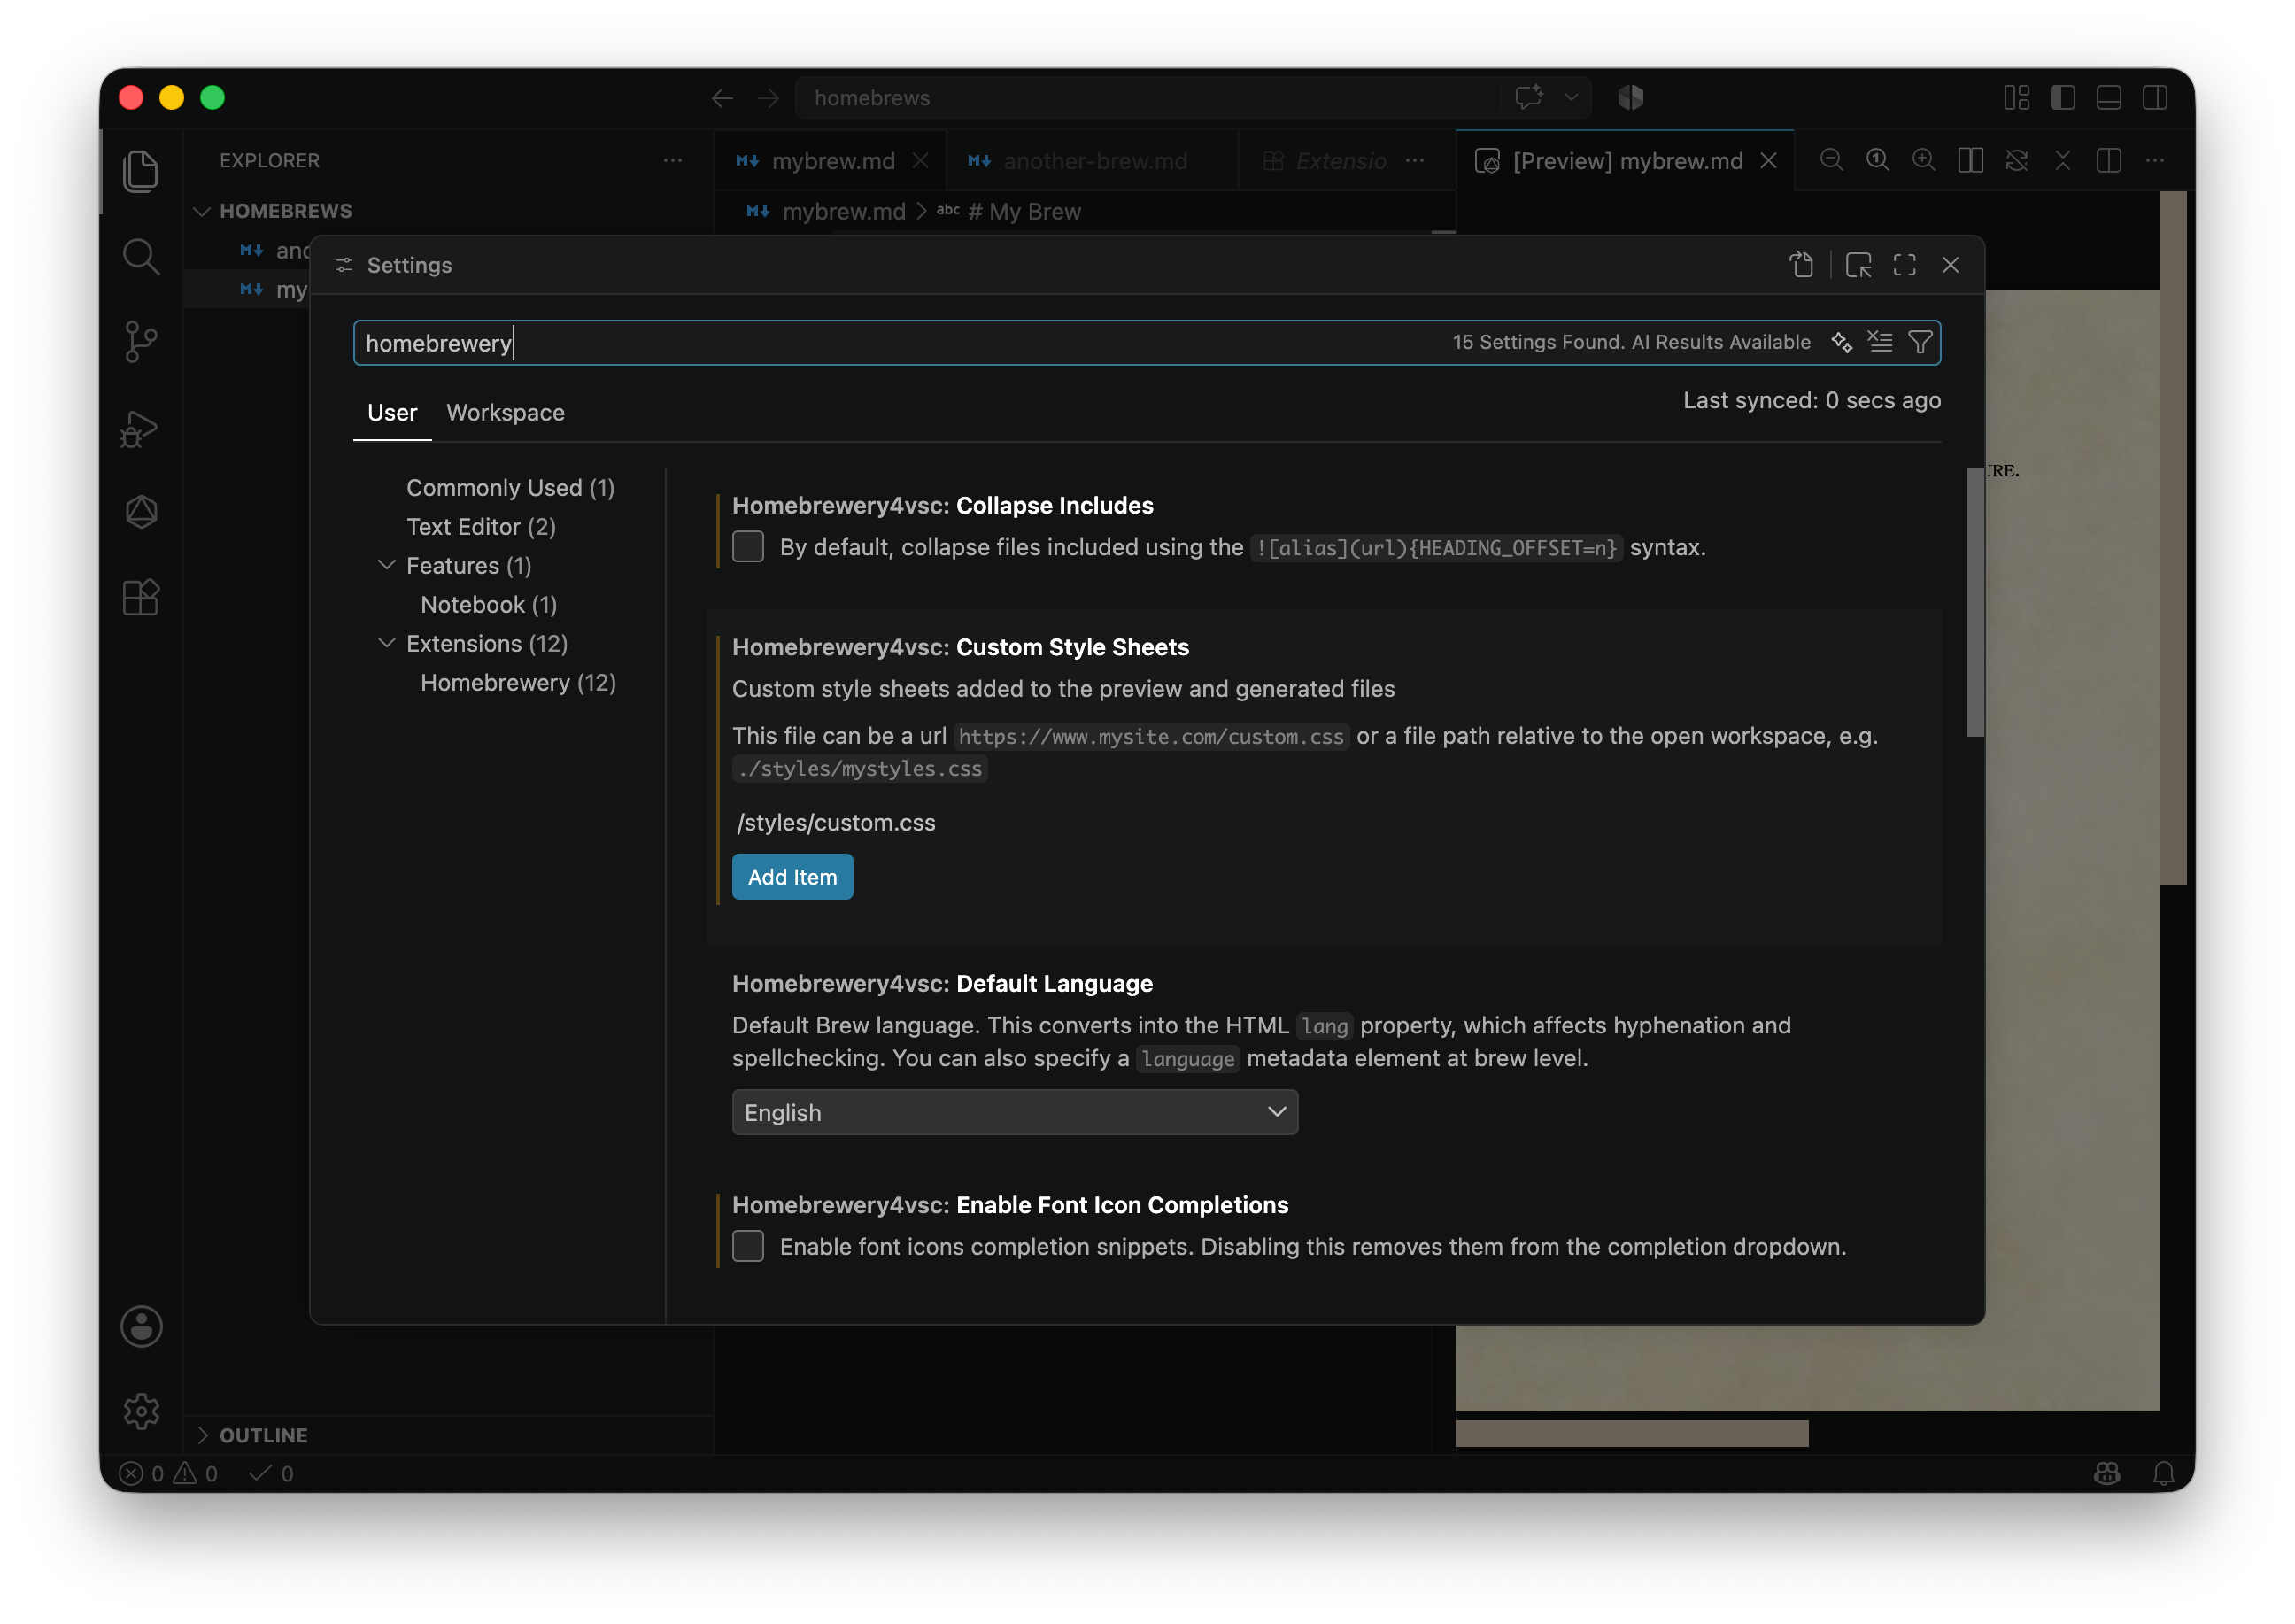Select Homebrewery (12) settings category

518,683
